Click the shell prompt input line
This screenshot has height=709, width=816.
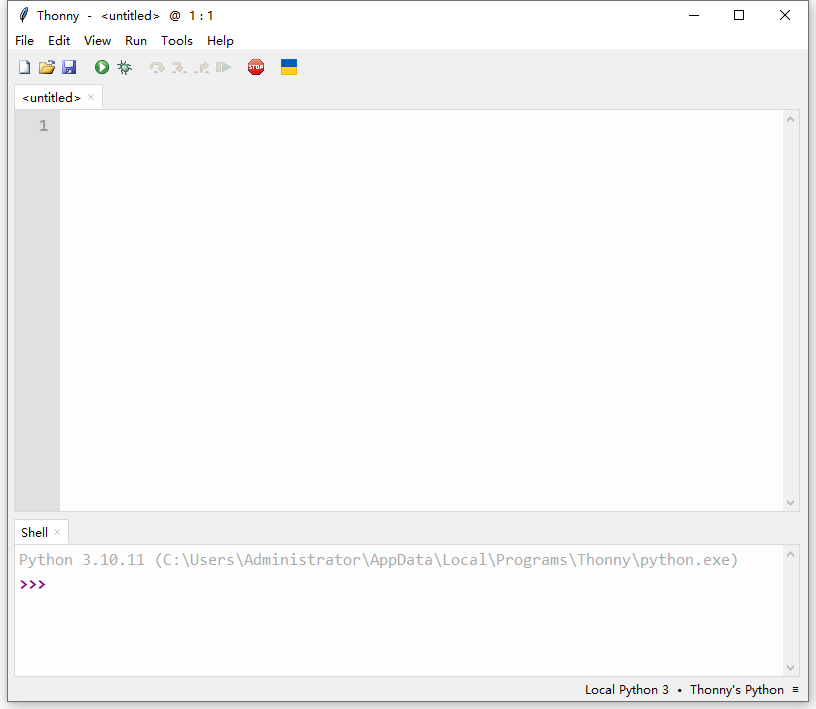pyautogui.click(x=401, y=584)
